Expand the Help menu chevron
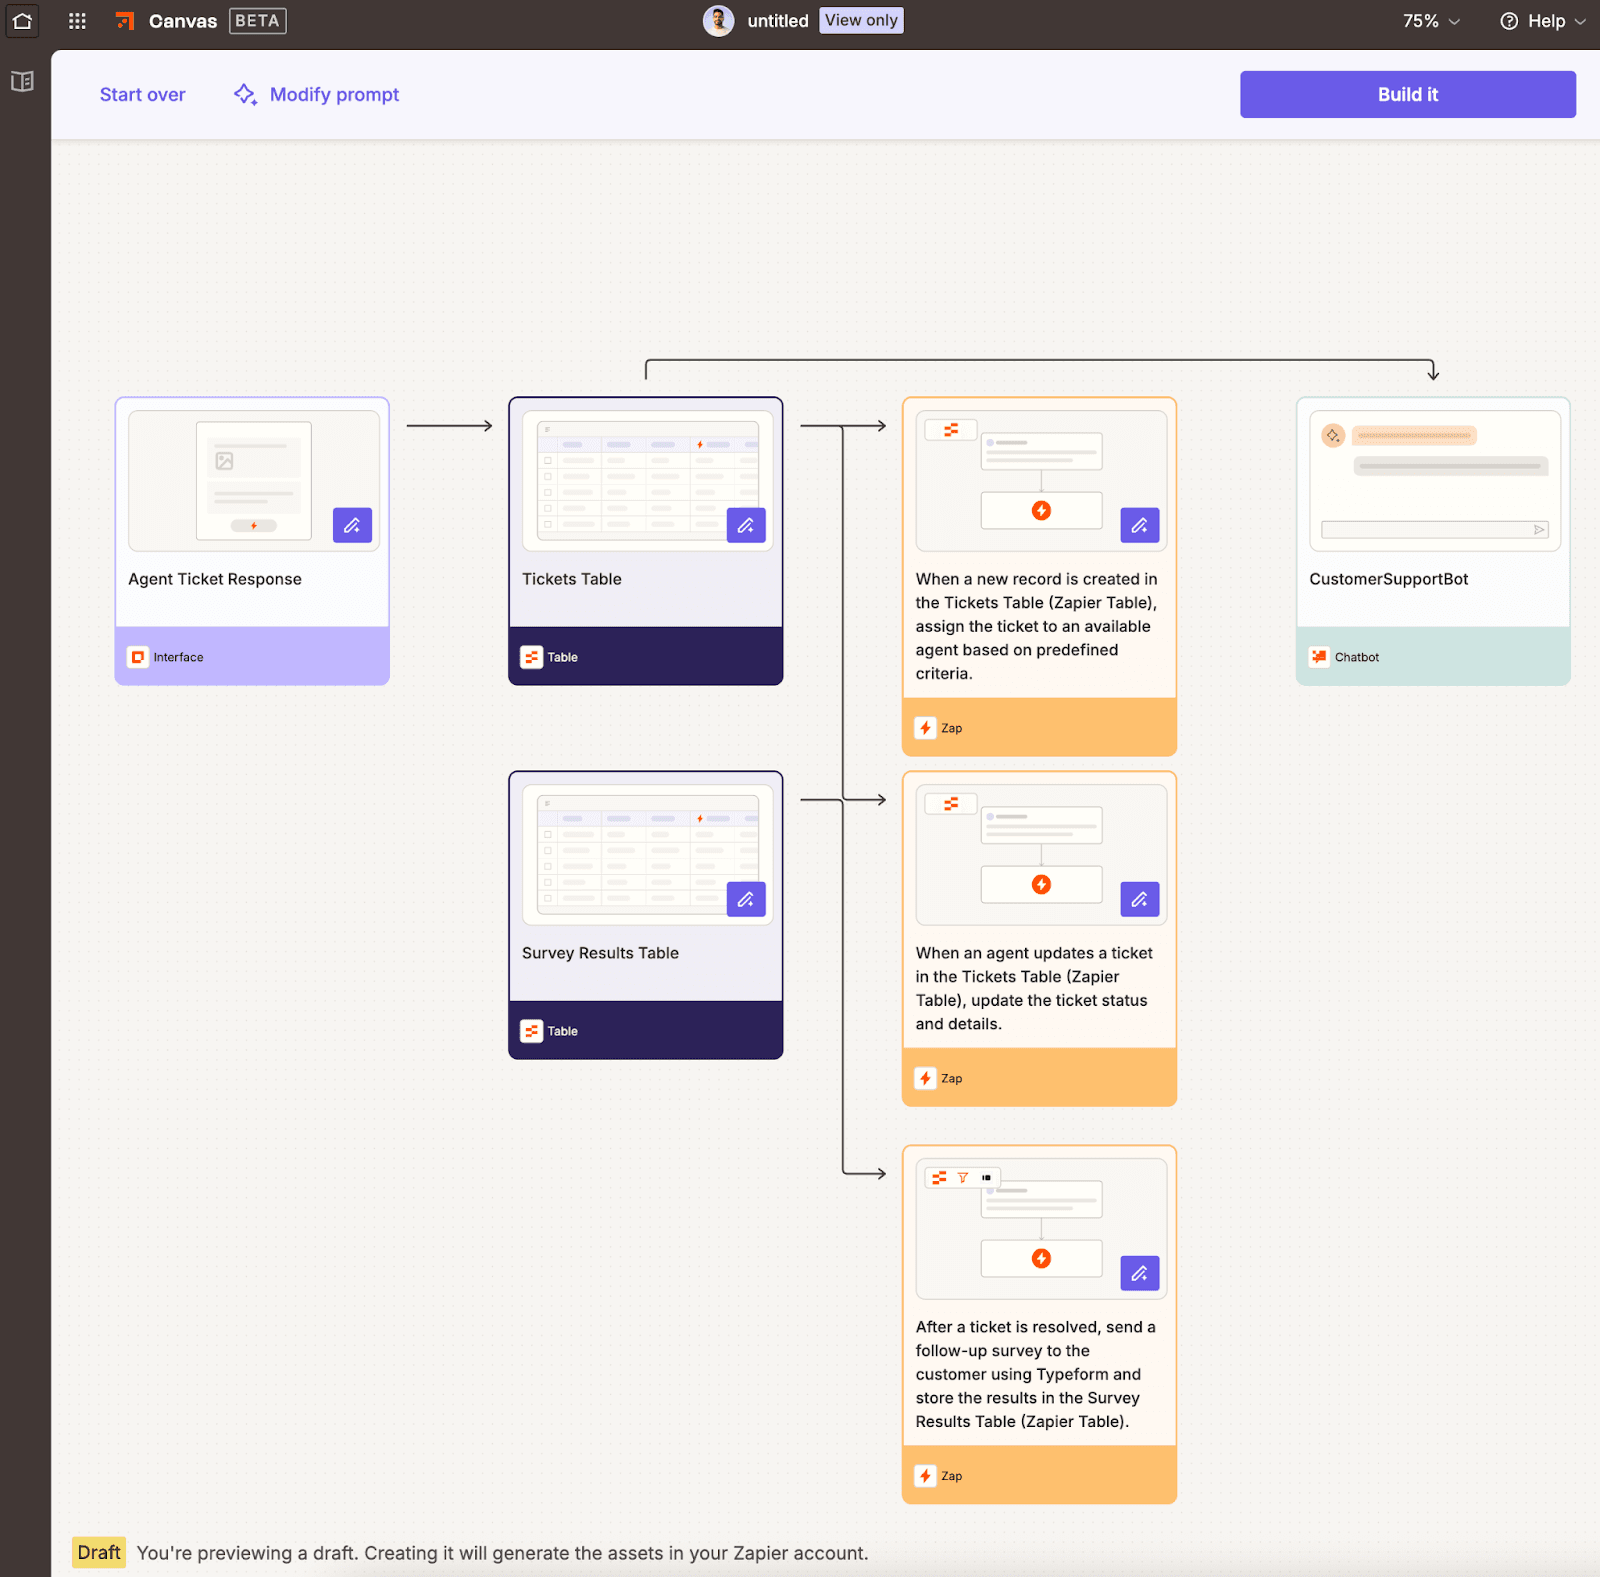 tap(1580, 21)
